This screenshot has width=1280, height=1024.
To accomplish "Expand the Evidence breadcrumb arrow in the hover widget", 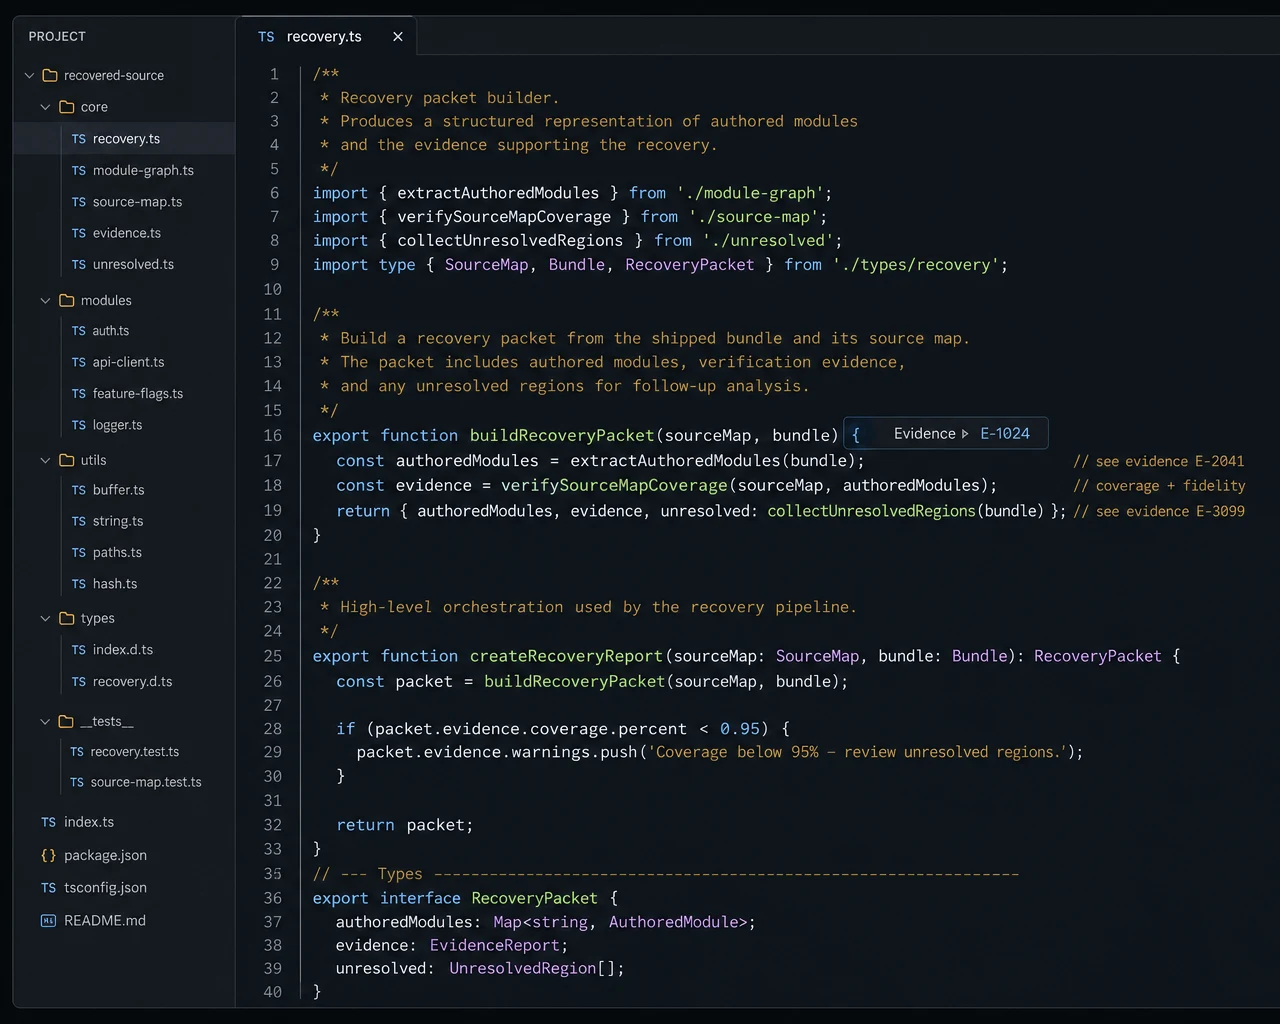I will point(965,434).
